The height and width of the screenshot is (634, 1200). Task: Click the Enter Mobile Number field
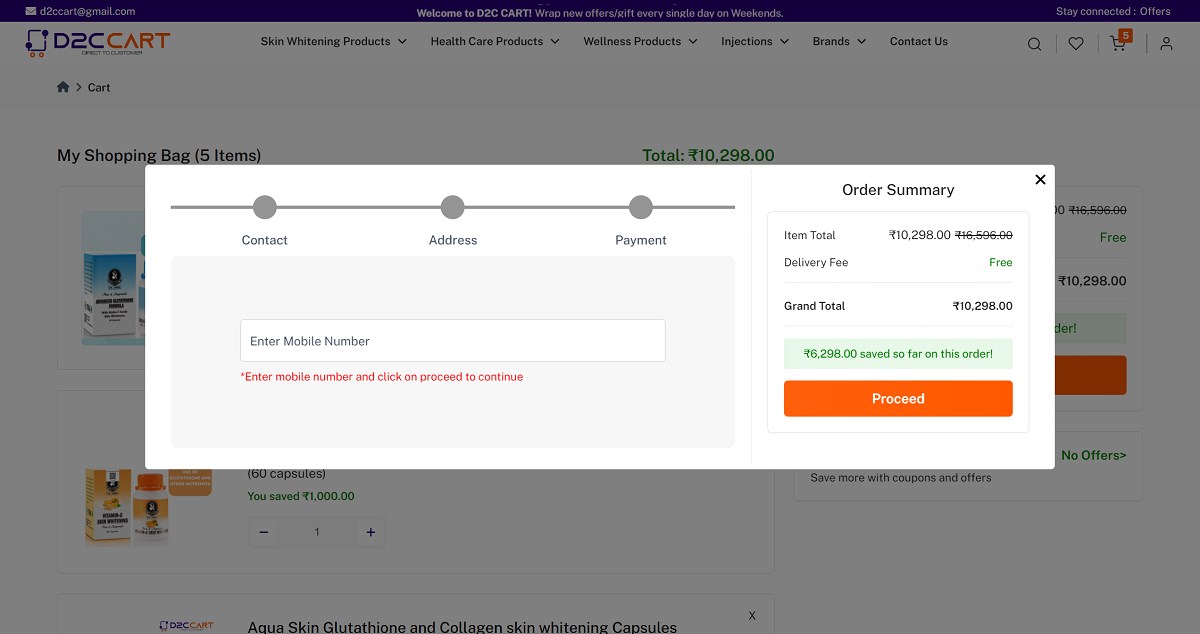coord(452,340)
